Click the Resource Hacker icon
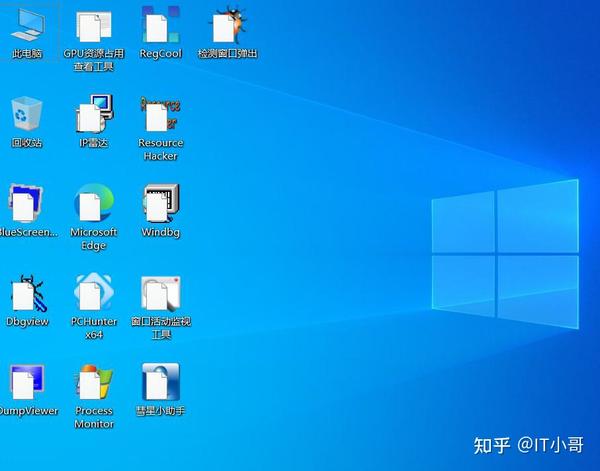The image size is (600, 471). 160,114
